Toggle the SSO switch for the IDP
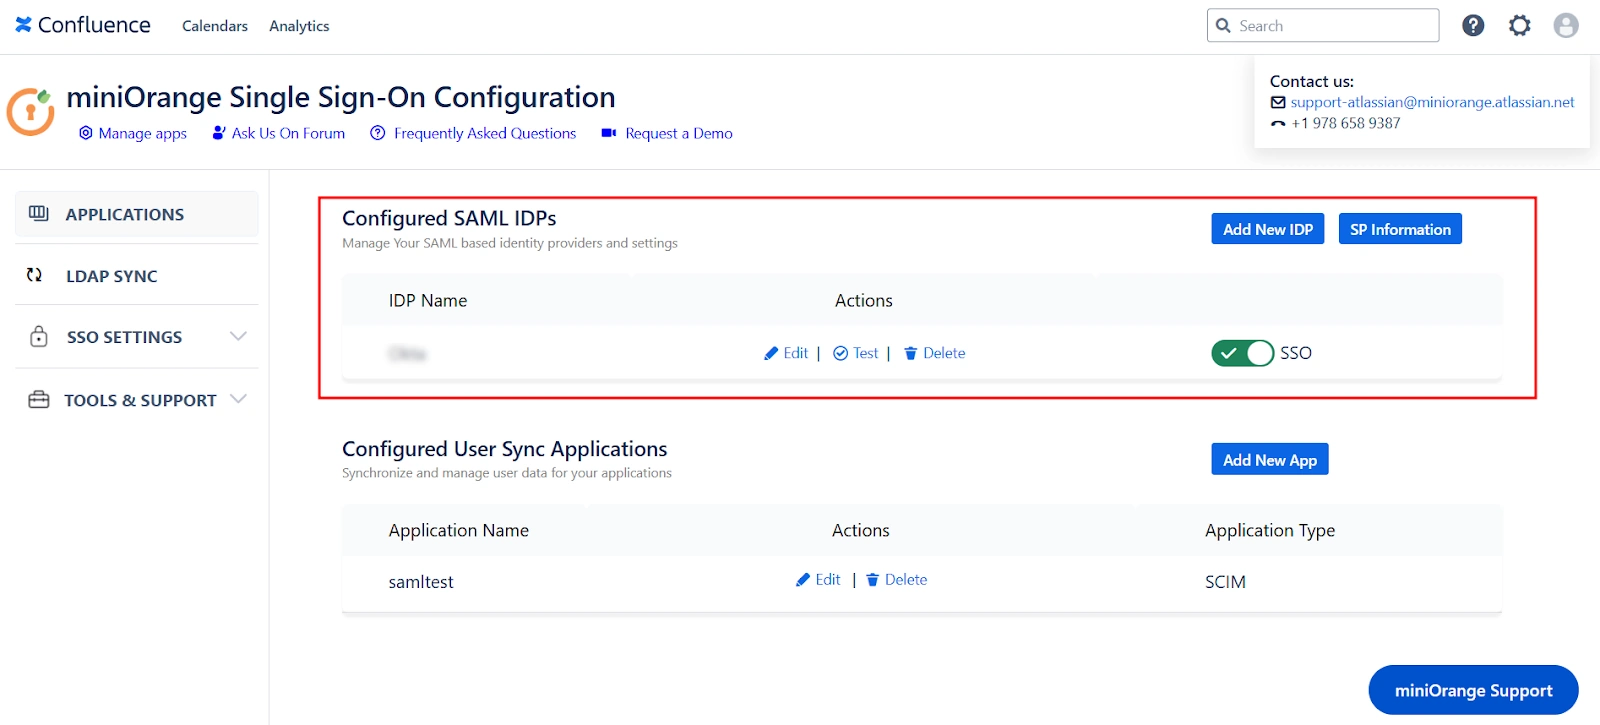1600x725 pixels. point(1242,353)
